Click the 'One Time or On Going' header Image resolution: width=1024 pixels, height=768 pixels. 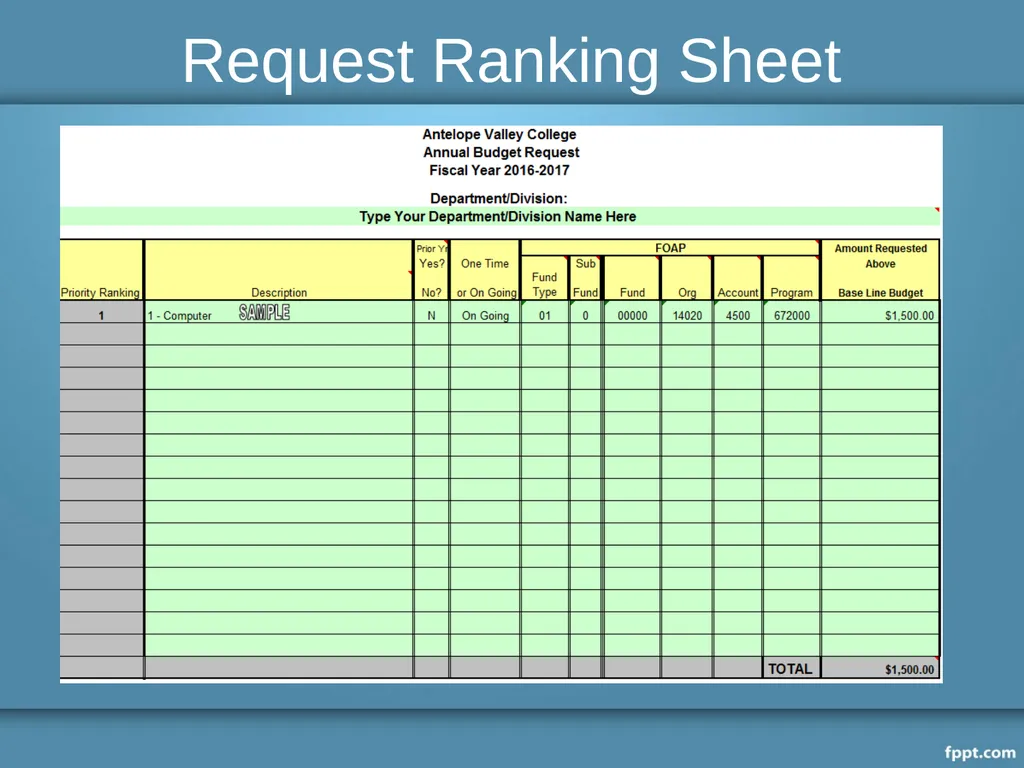[485, 270]
